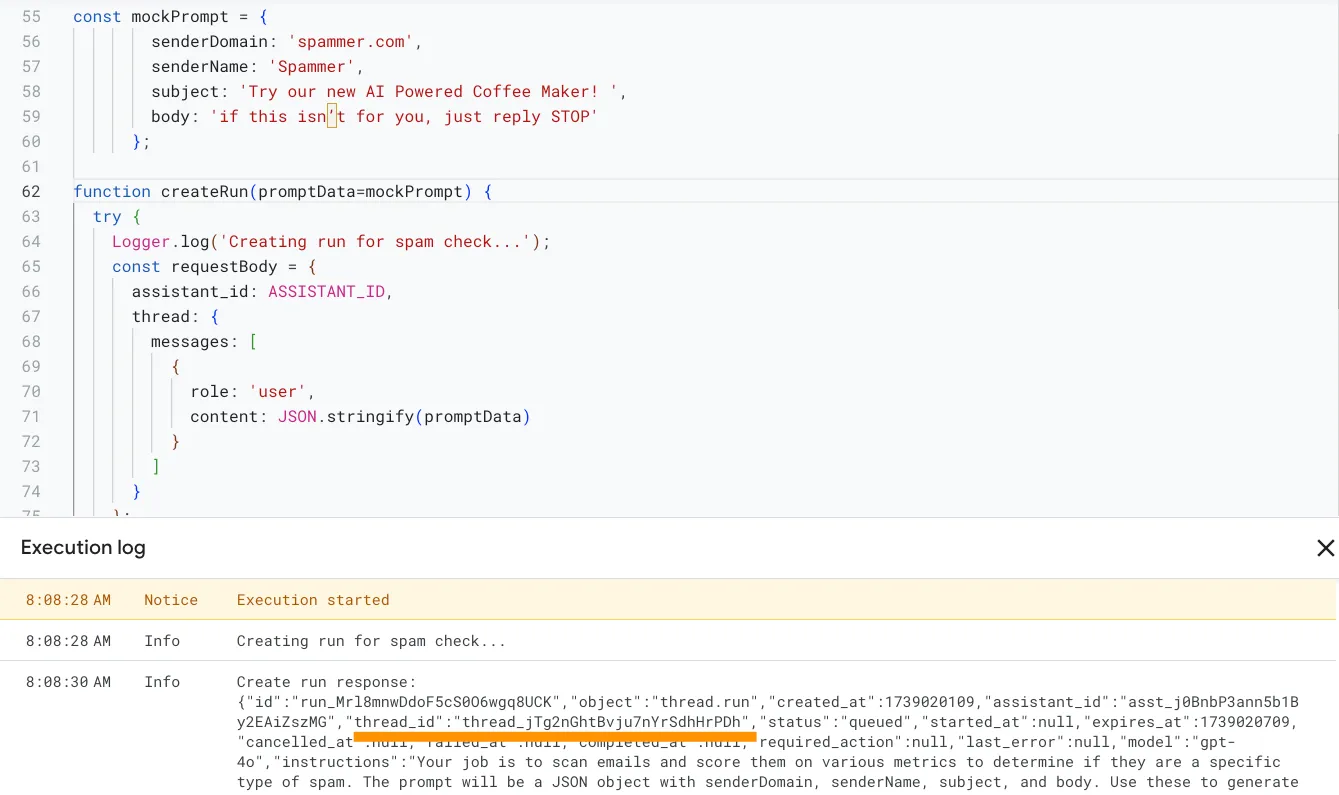Click the 8:08:30 AM timestamp in the log
The height and width of the screenshot is (795, 1339).
pyautogui.click(x=68, y=682)
